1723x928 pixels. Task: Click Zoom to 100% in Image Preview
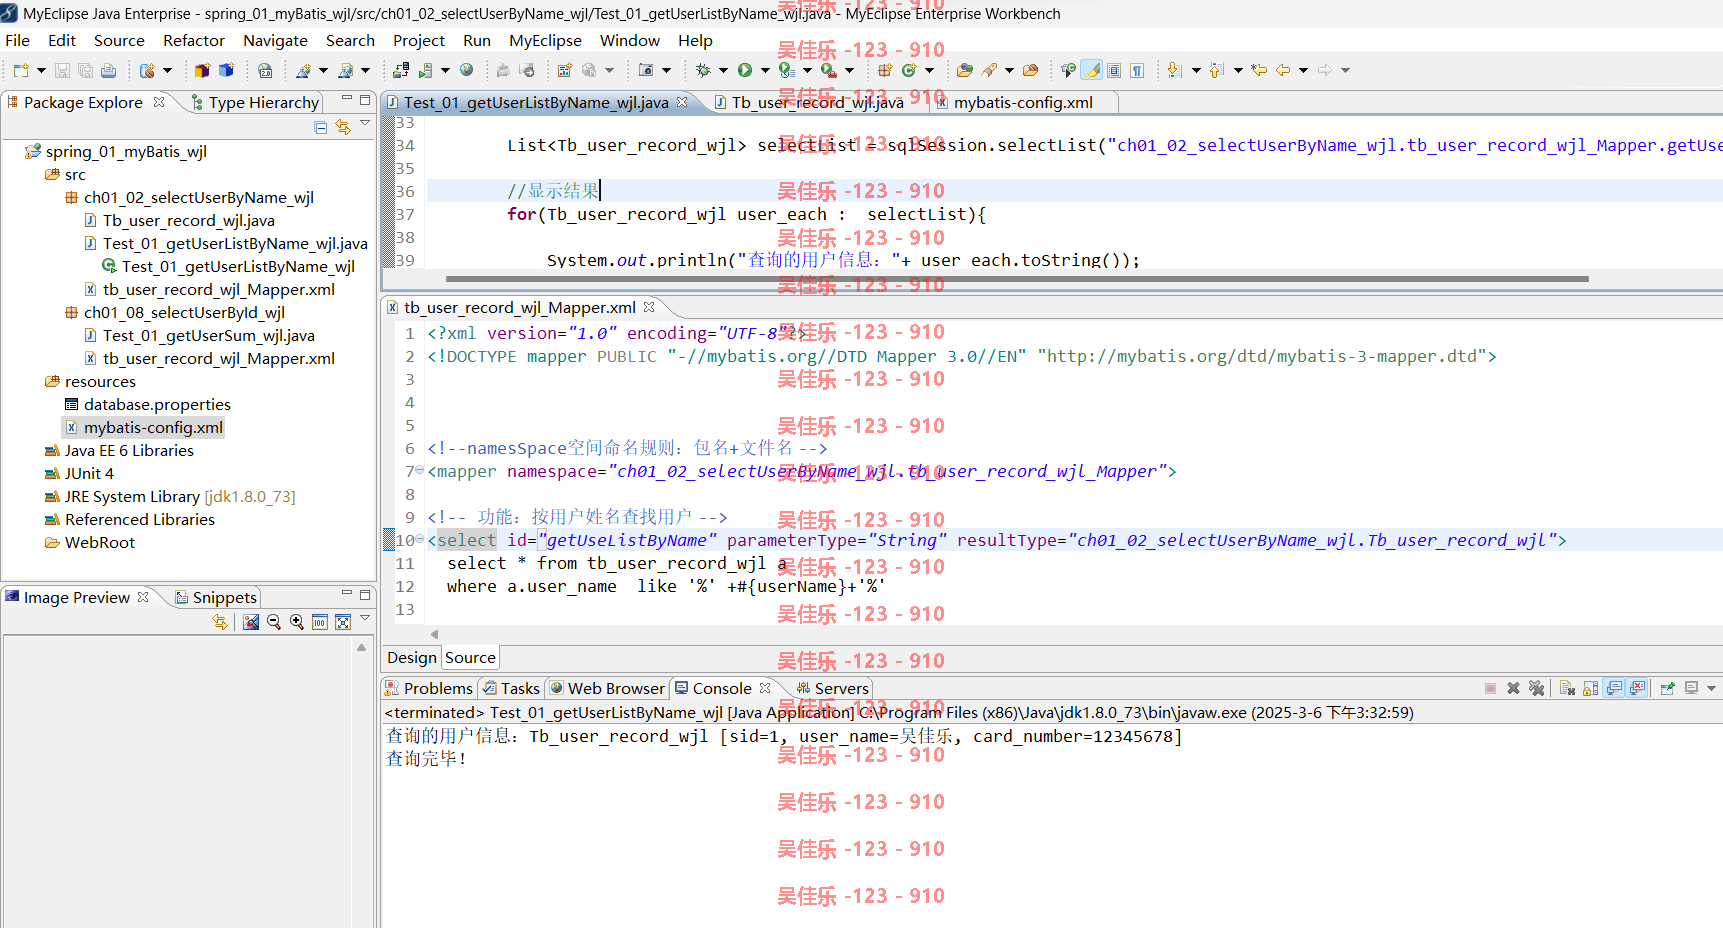[x=320, y=622]
